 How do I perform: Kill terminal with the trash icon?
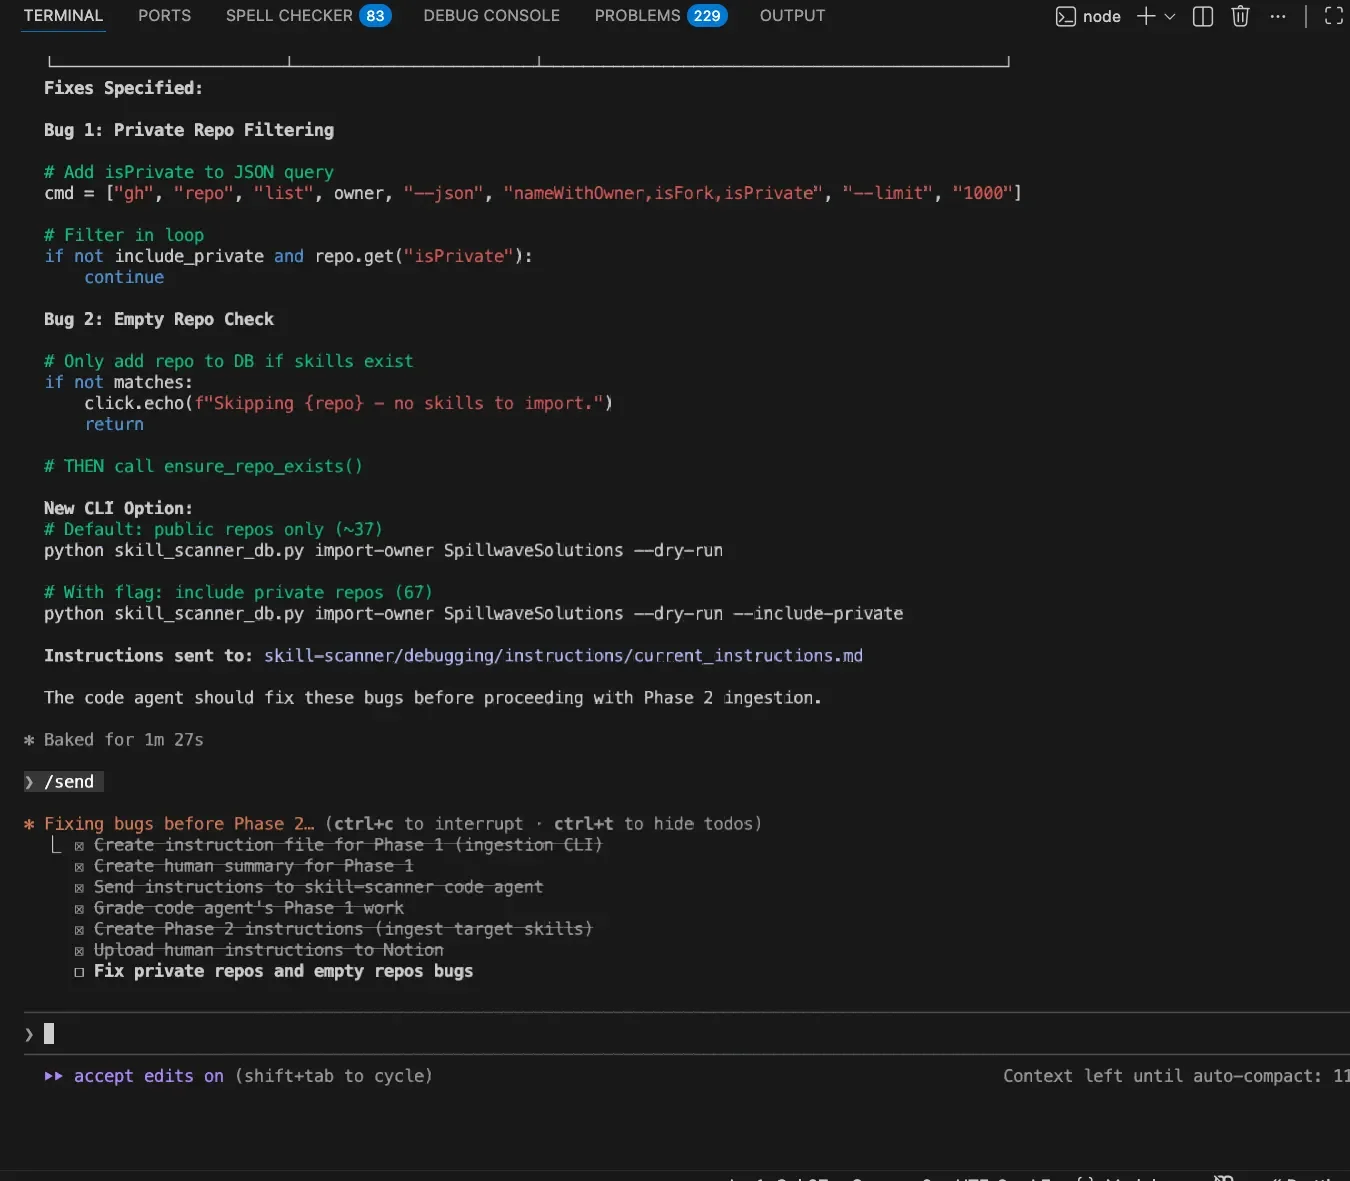coord(1240,17)
